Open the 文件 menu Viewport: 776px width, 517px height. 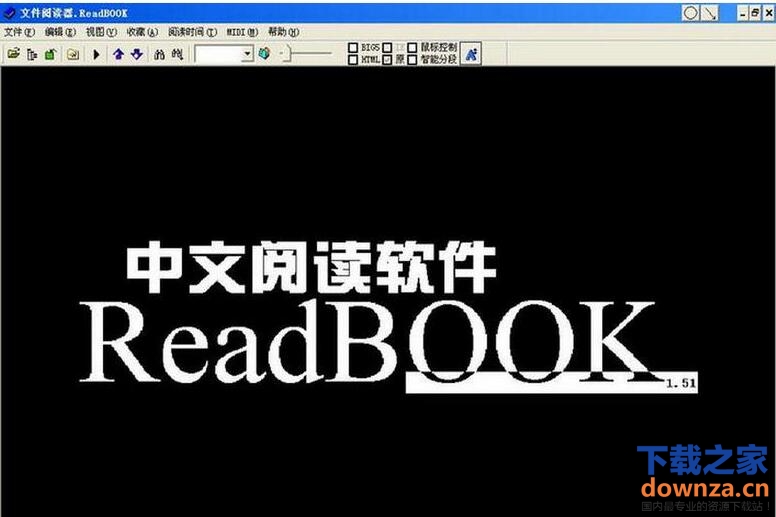18,32
